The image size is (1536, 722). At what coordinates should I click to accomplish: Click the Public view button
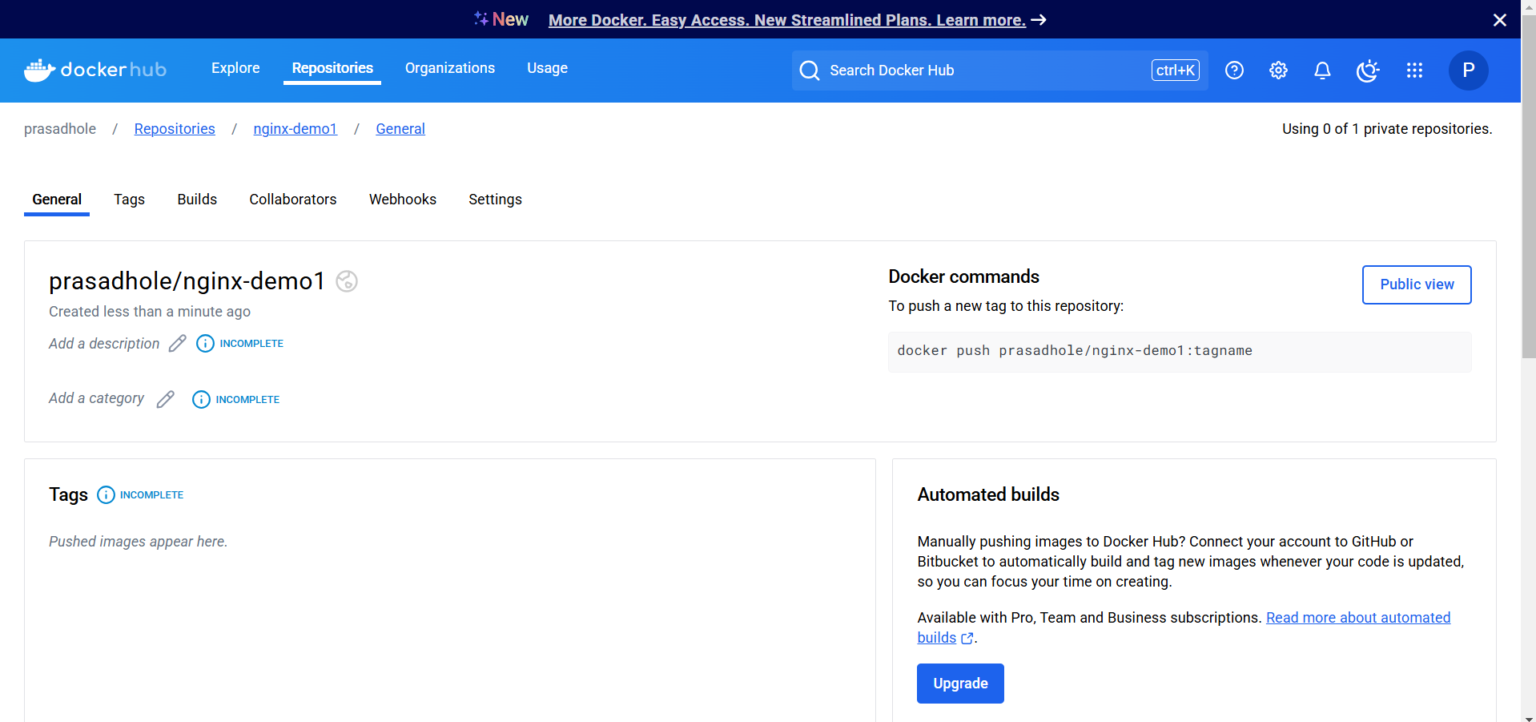(x=1416, y=285)
